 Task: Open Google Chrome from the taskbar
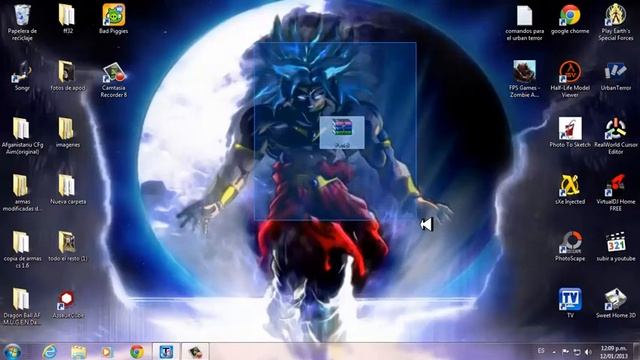point(137,351)
